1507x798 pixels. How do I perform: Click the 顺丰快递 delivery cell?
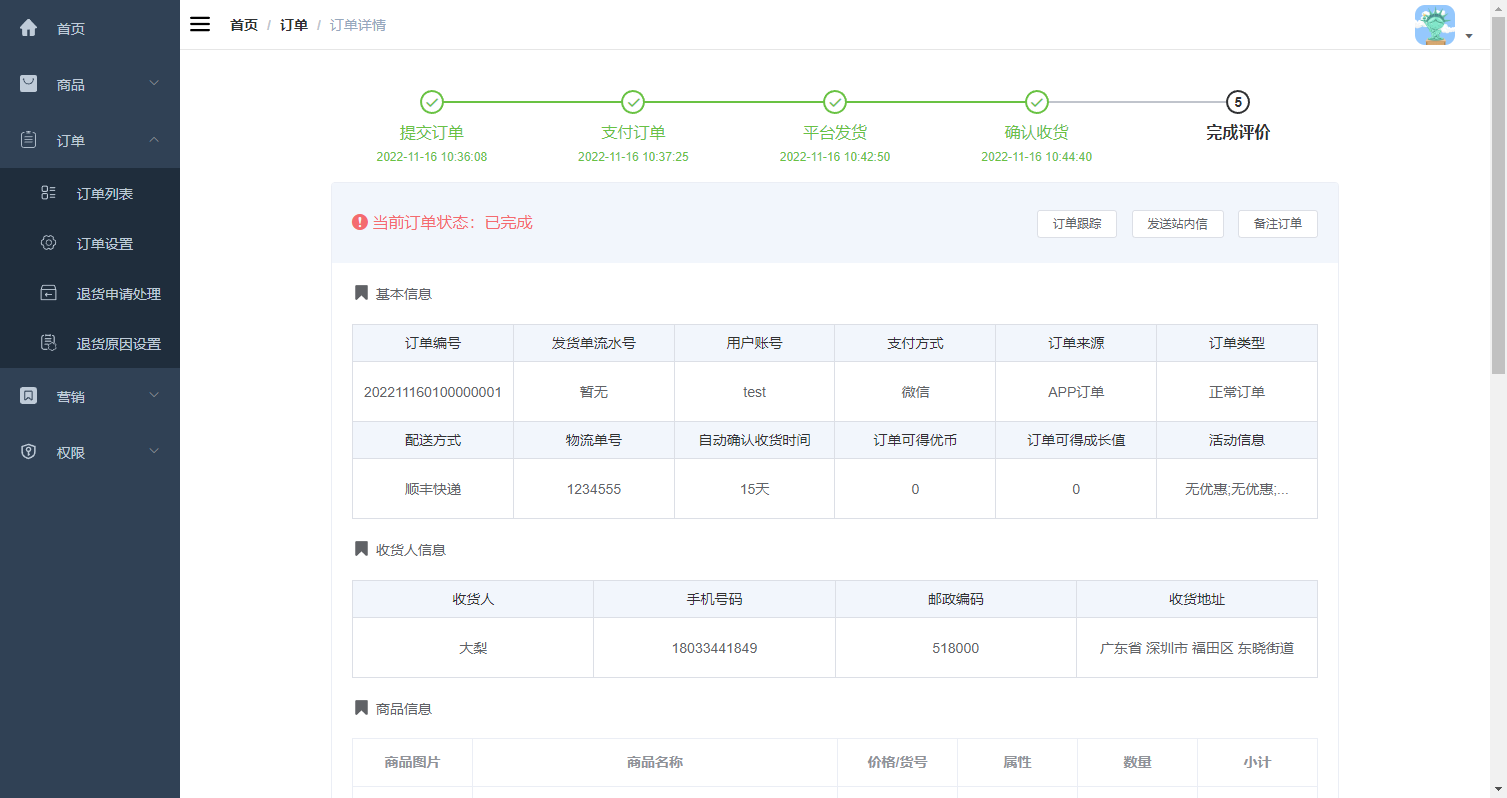433,489
